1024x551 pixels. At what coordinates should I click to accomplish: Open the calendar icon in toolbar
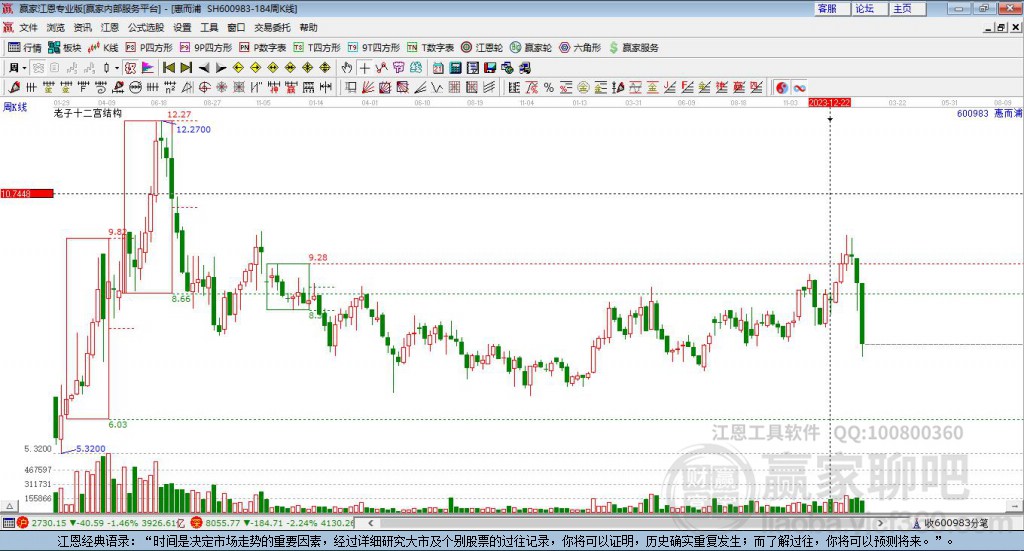pos(438,68)
